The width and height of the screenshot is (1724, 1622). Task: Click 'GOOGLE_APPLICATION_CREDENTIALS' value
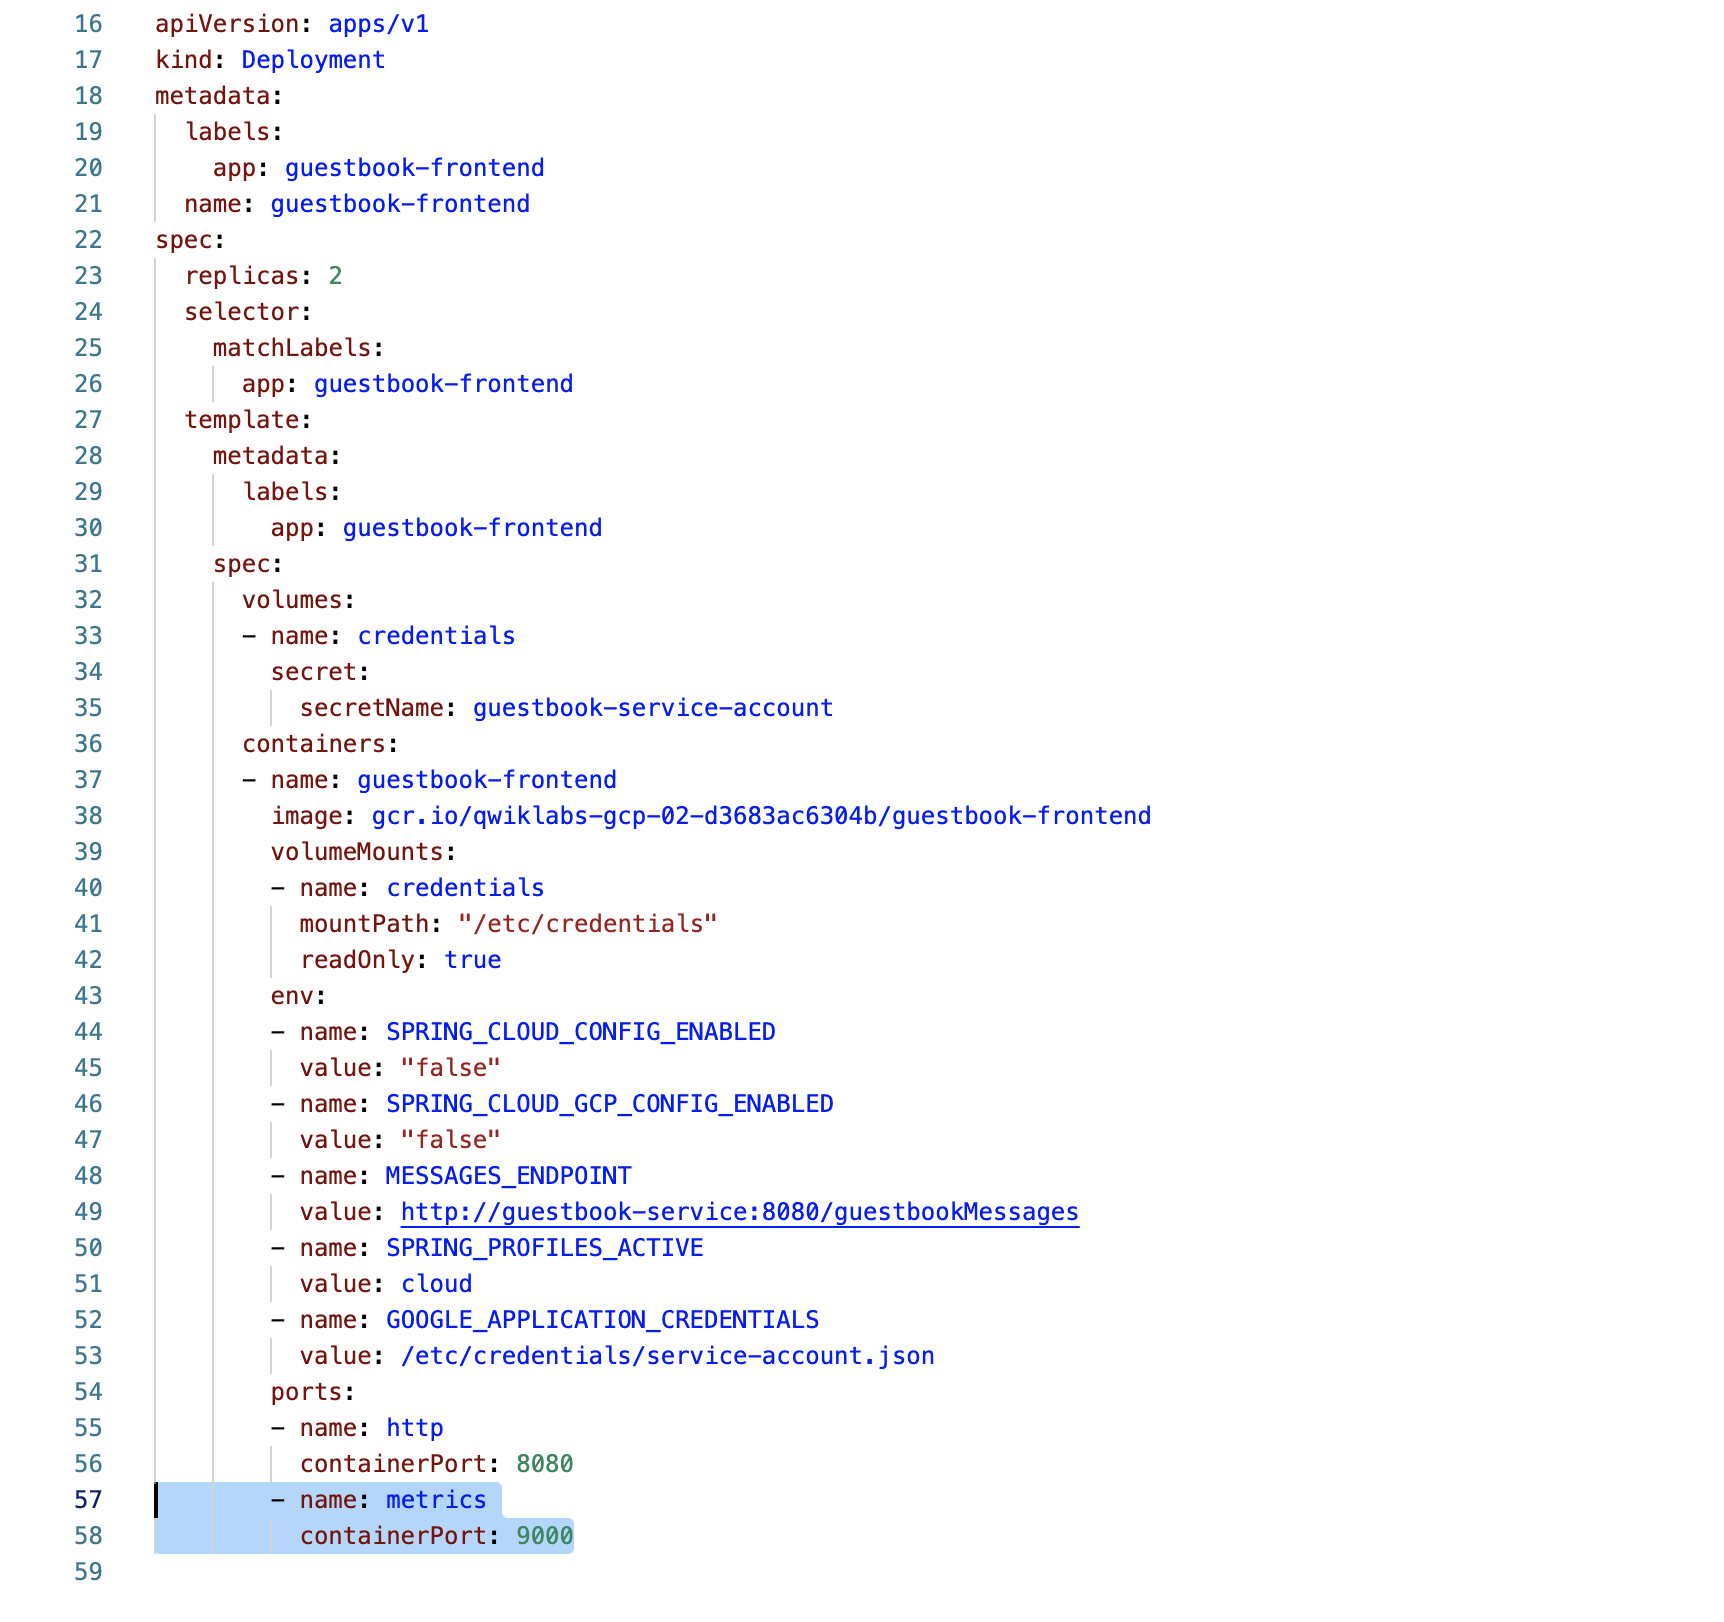pyautogui.click(x=603, y=1320)
